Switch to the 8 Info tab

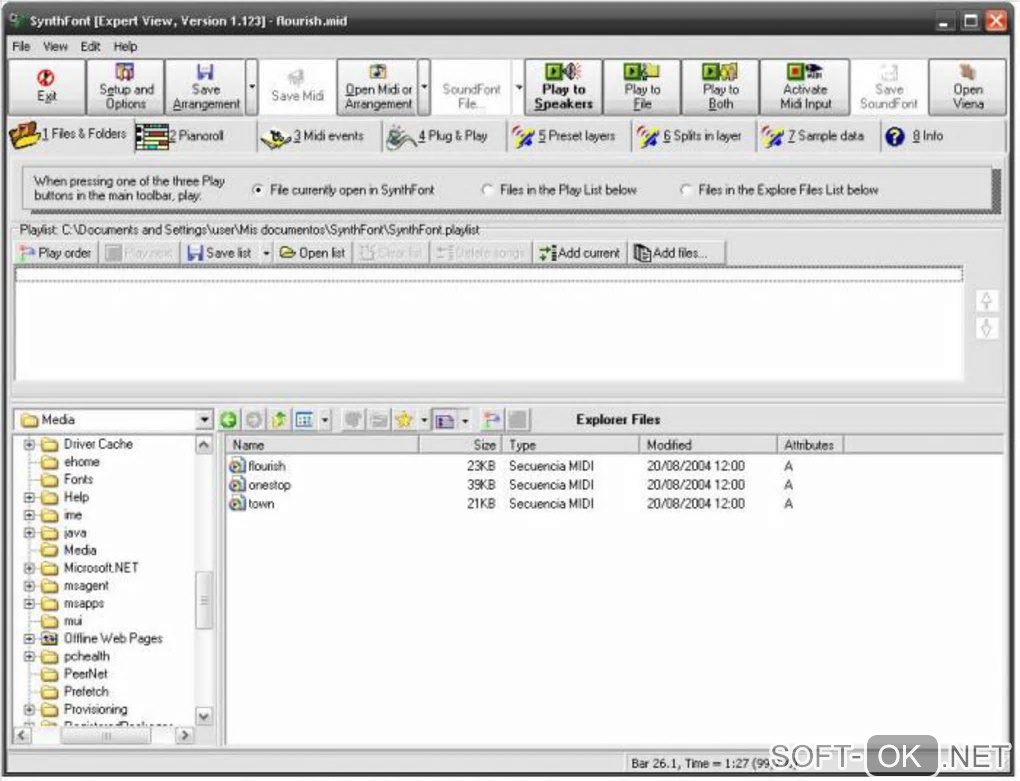point(944,136)
